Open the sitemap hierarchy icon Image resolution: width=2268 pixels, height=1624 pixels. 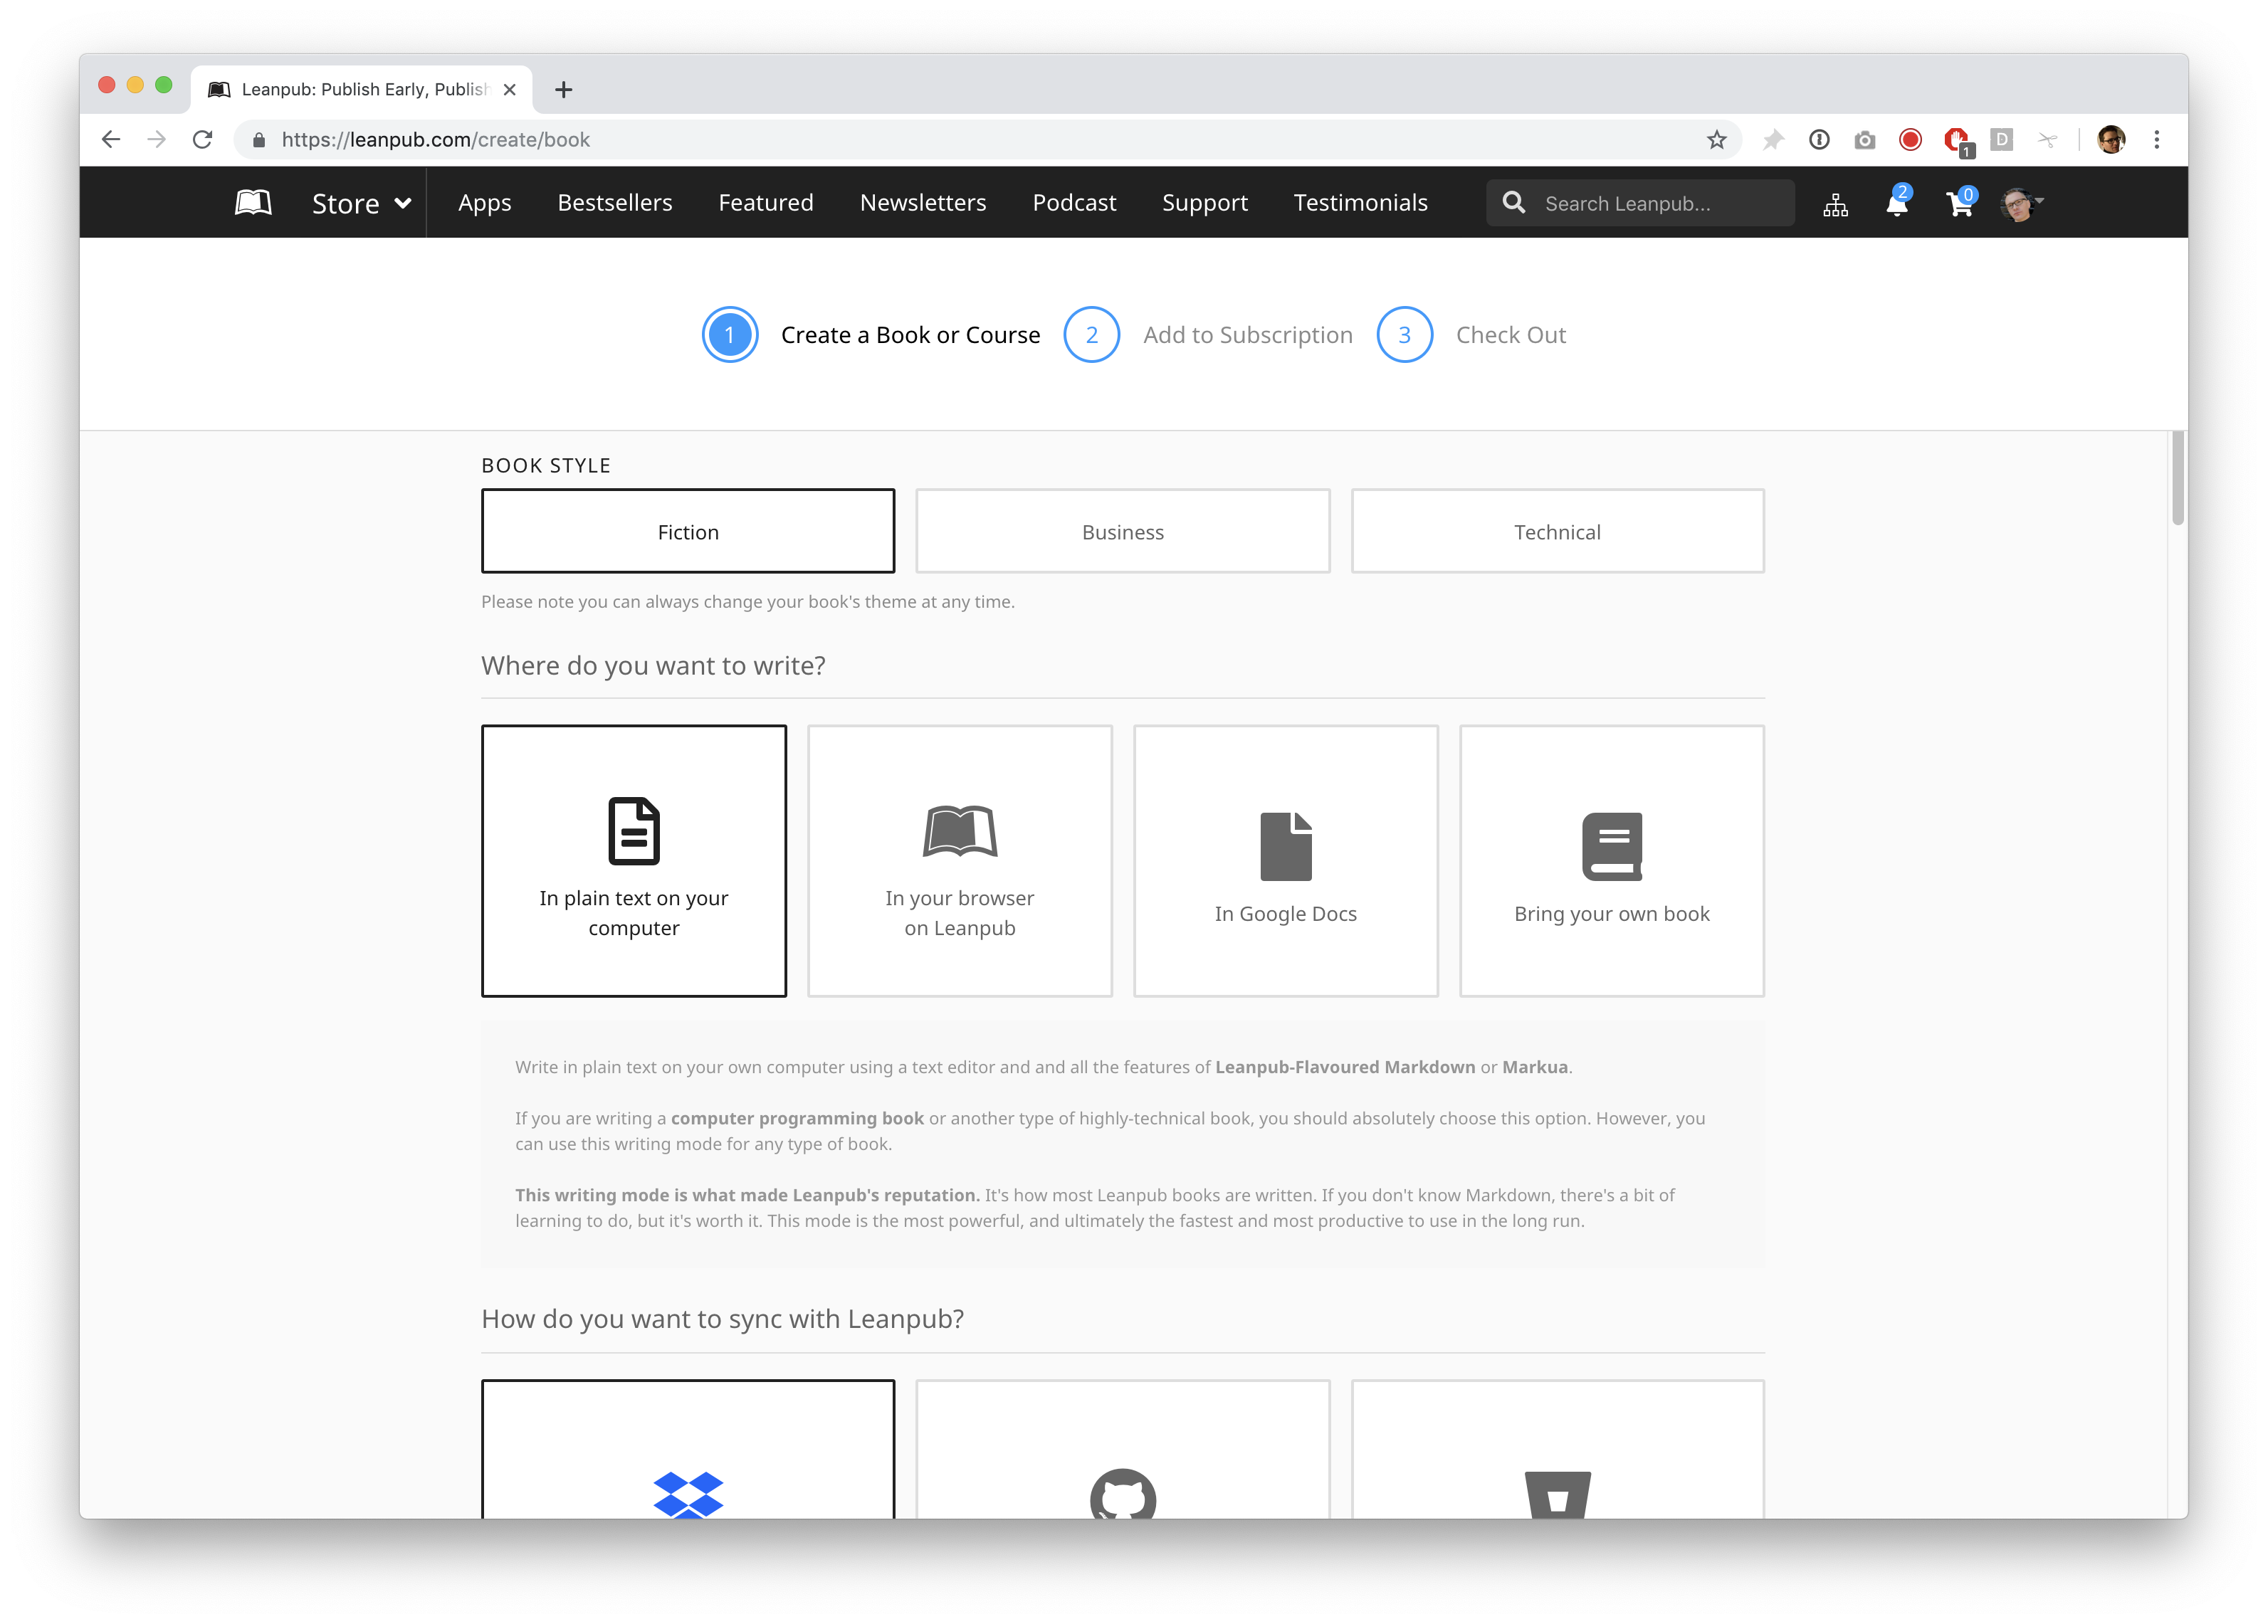coord(1835,205)
